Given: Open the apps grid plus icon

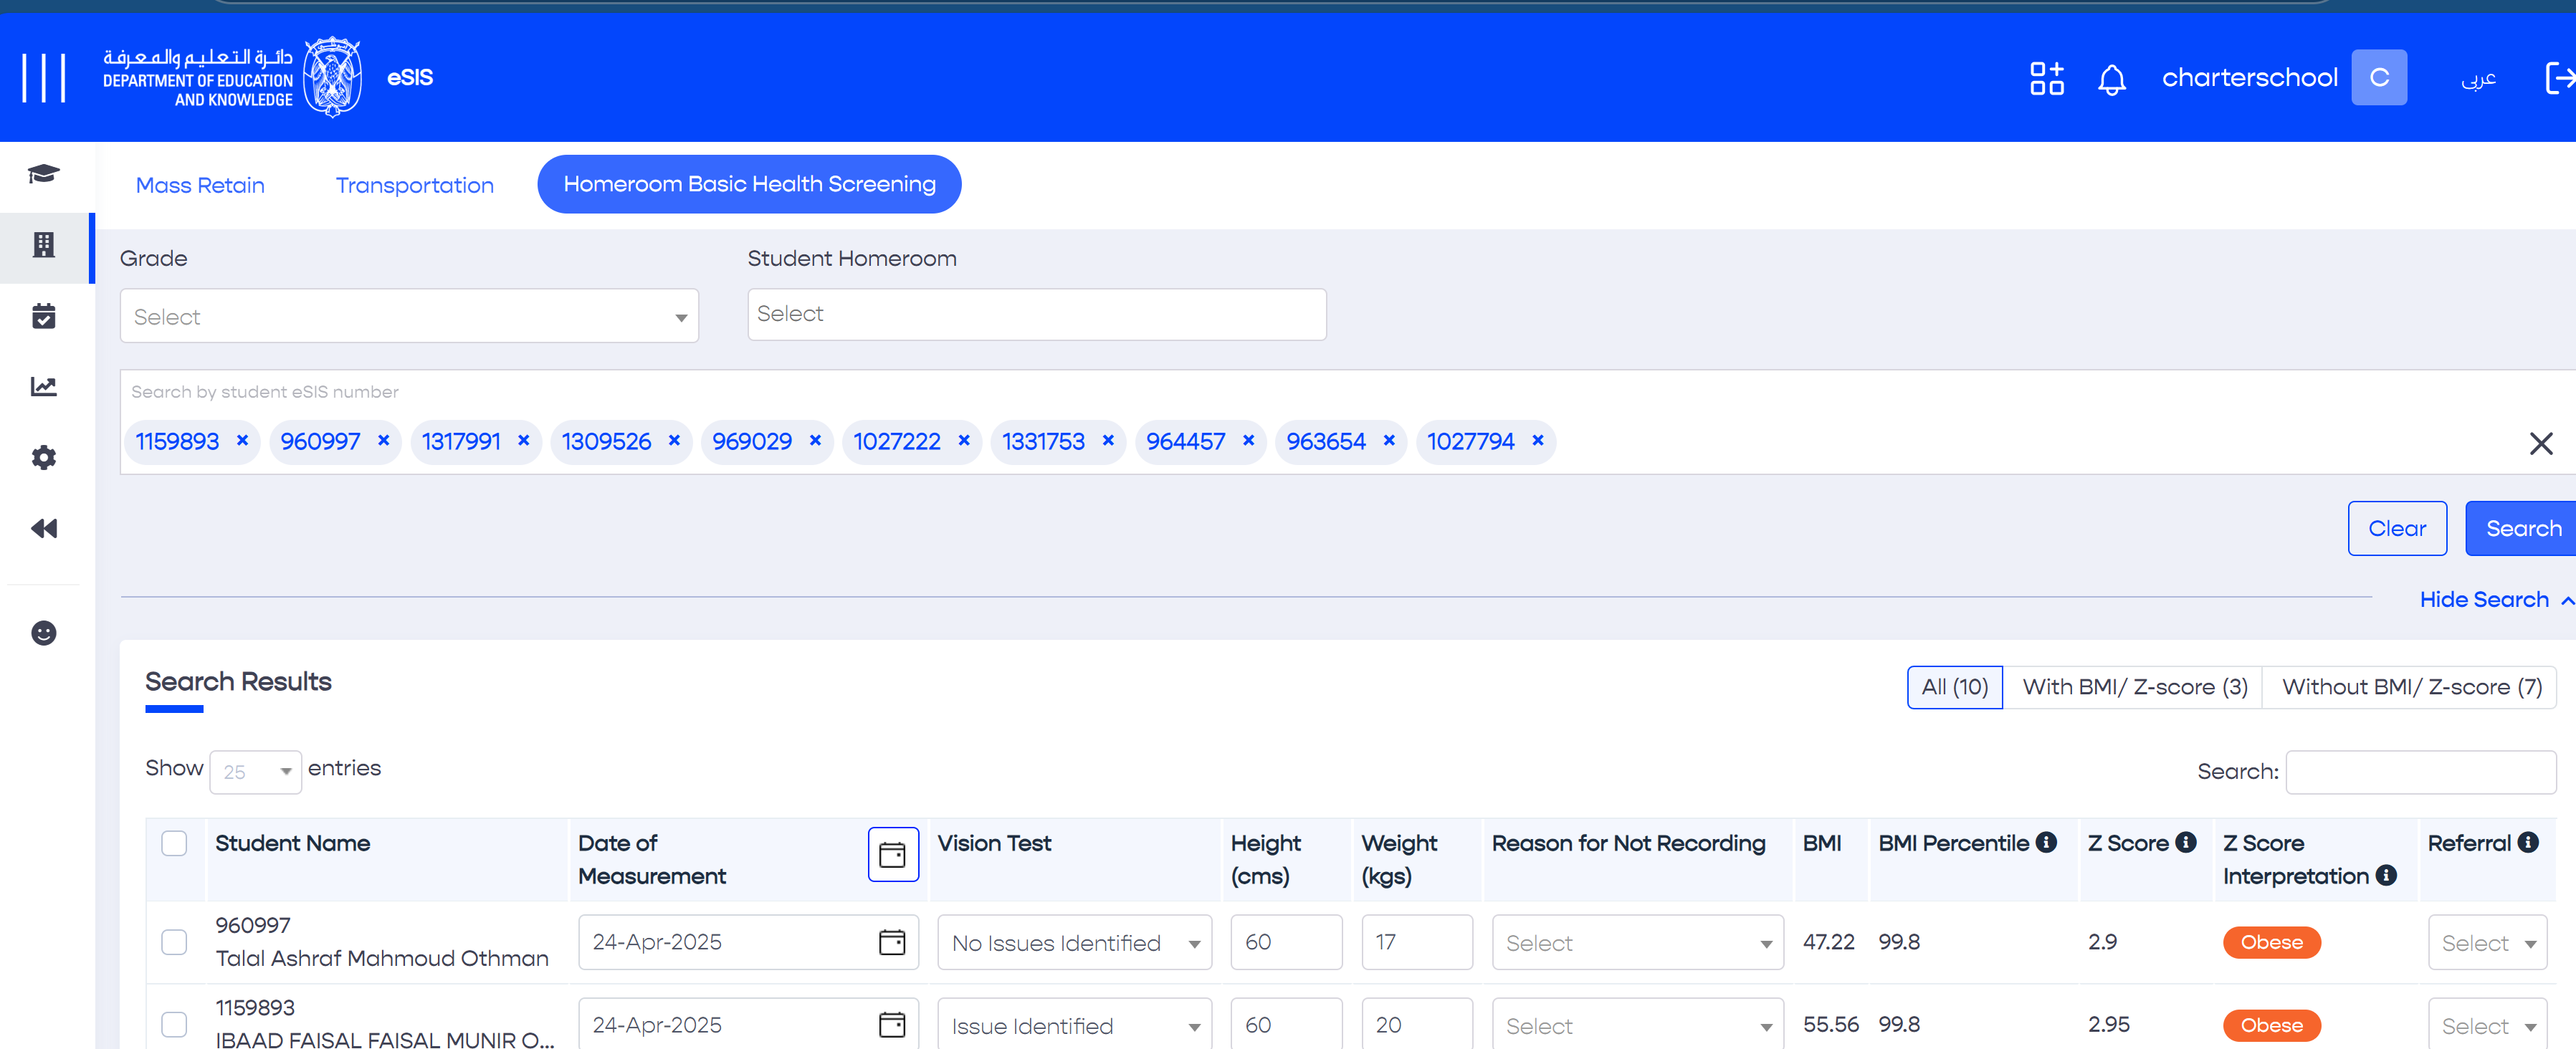Looking at the screenshot, I should [x=2046, y=78].
